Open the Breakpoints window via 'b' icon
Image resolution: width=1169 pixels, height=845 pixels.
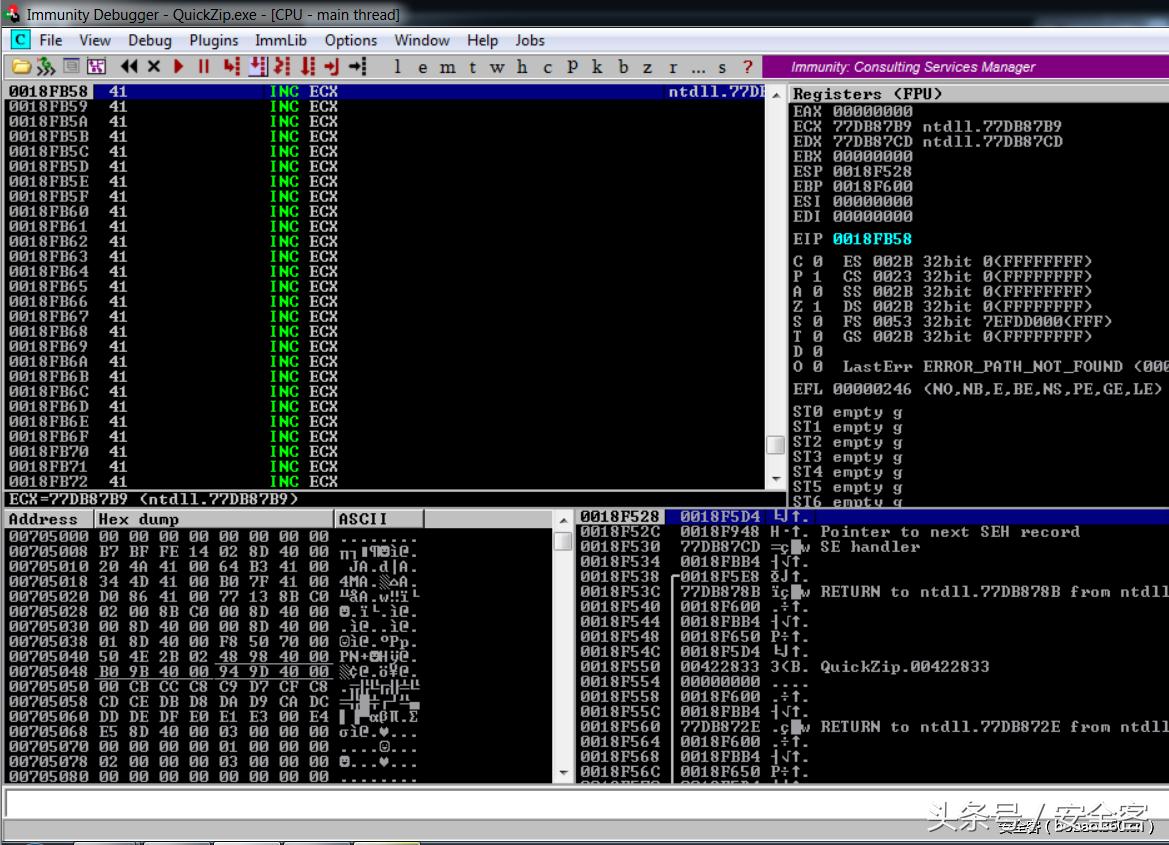coord(623,67)
